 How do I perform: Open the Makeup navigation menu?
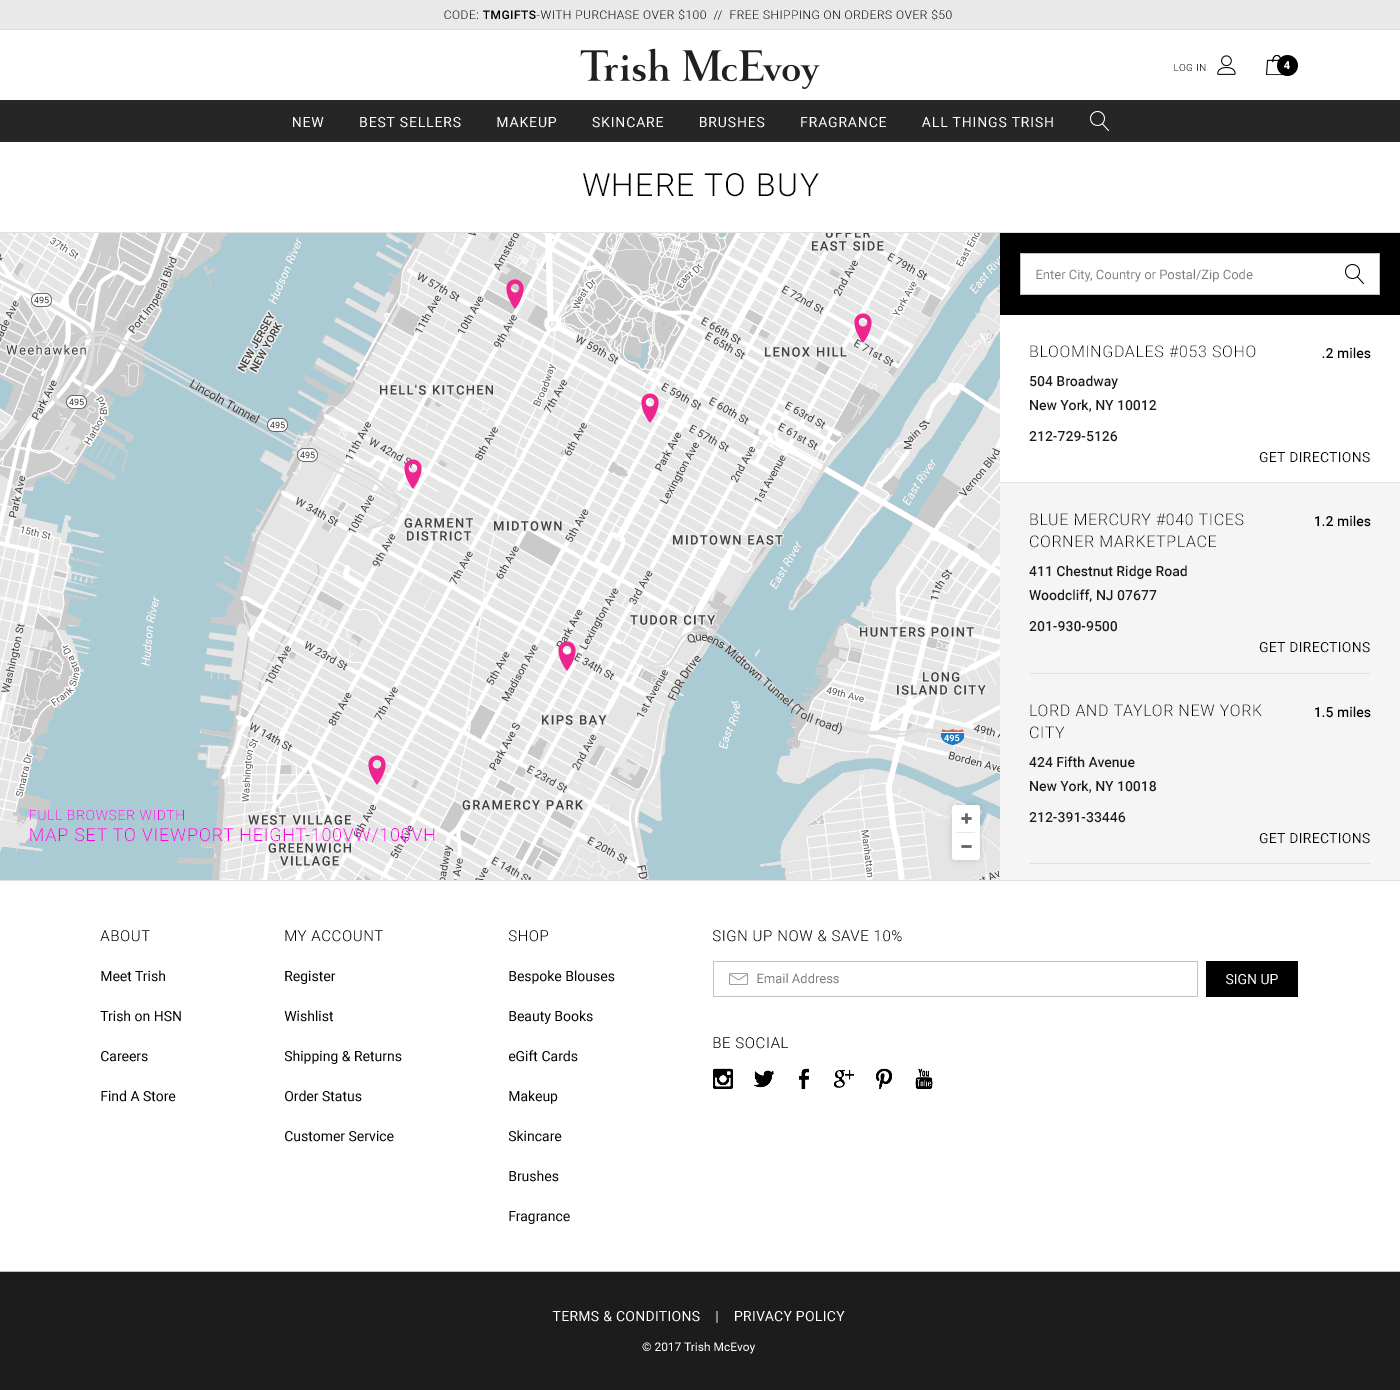(526, 122)
